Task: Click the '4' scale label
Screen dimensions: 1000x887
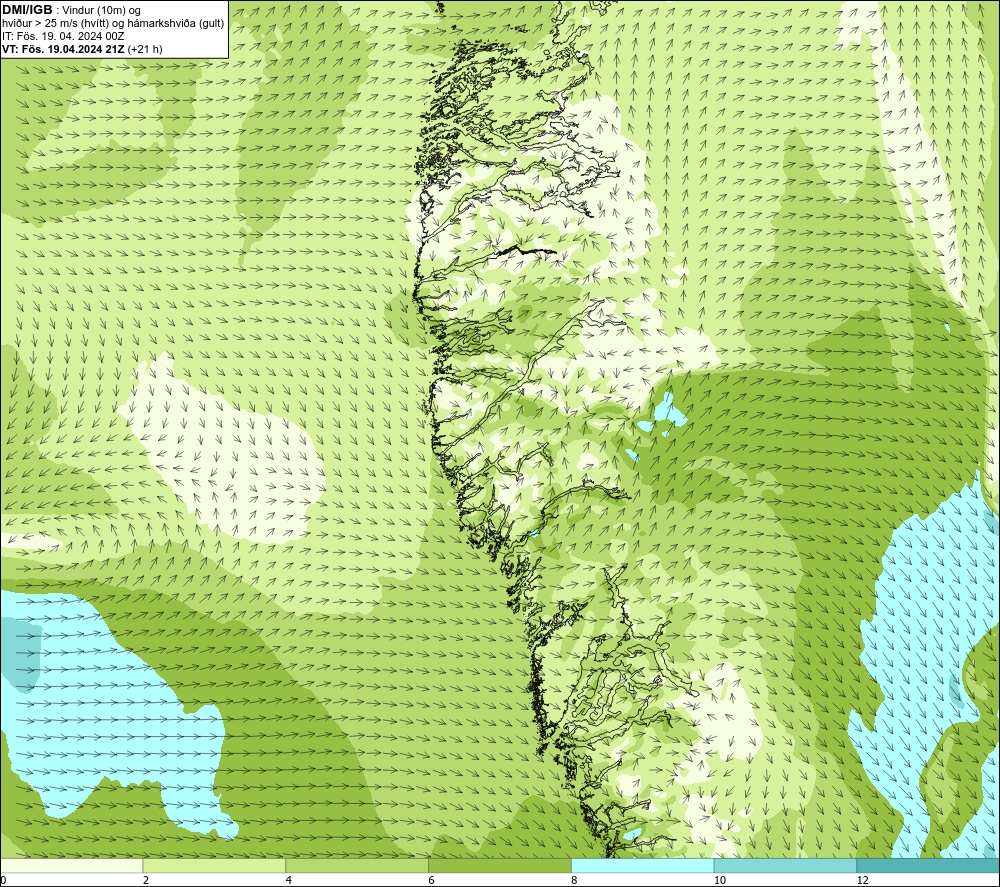Action: pos(289,880)
